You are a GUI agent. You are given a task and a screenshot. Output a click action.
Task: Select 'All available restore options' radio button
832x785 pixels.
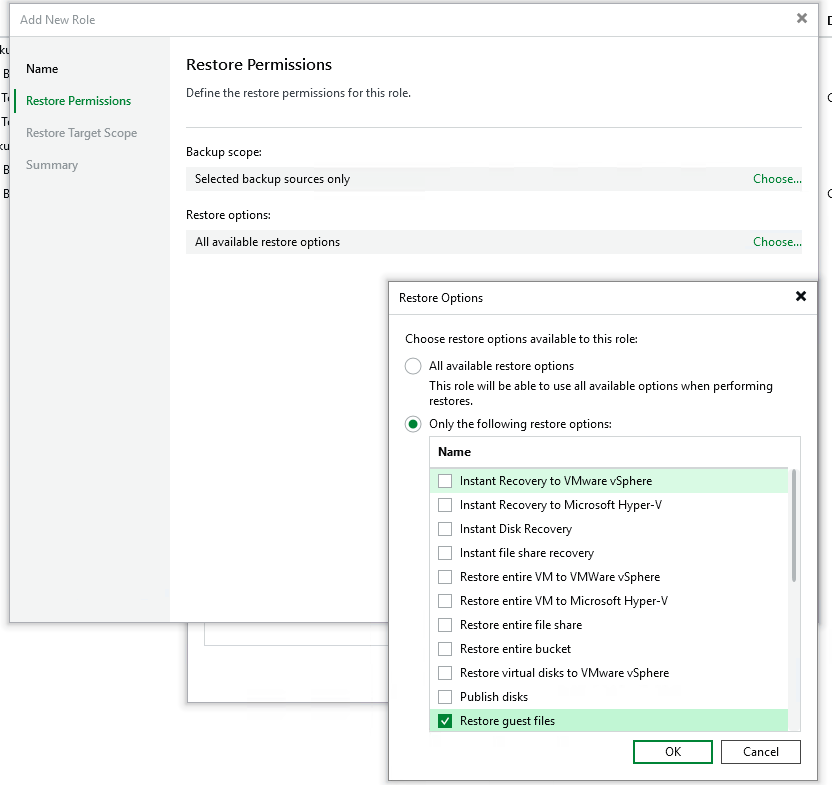tap(413, 366)
